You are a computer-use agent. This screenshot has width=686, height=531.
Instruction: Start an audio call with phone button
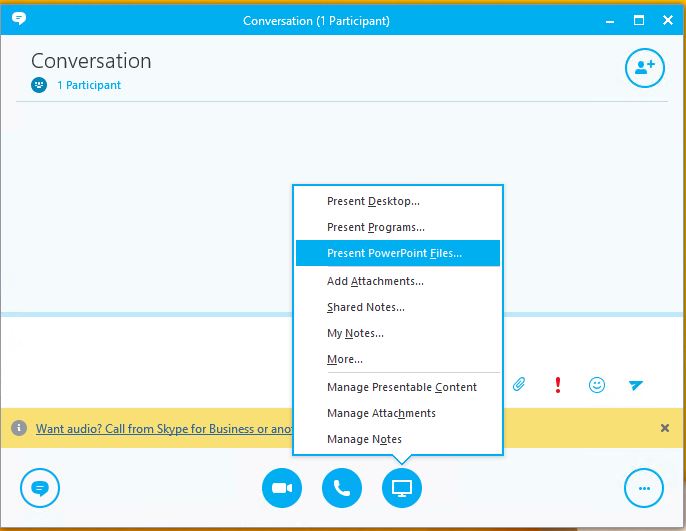(x=342, y=488)
